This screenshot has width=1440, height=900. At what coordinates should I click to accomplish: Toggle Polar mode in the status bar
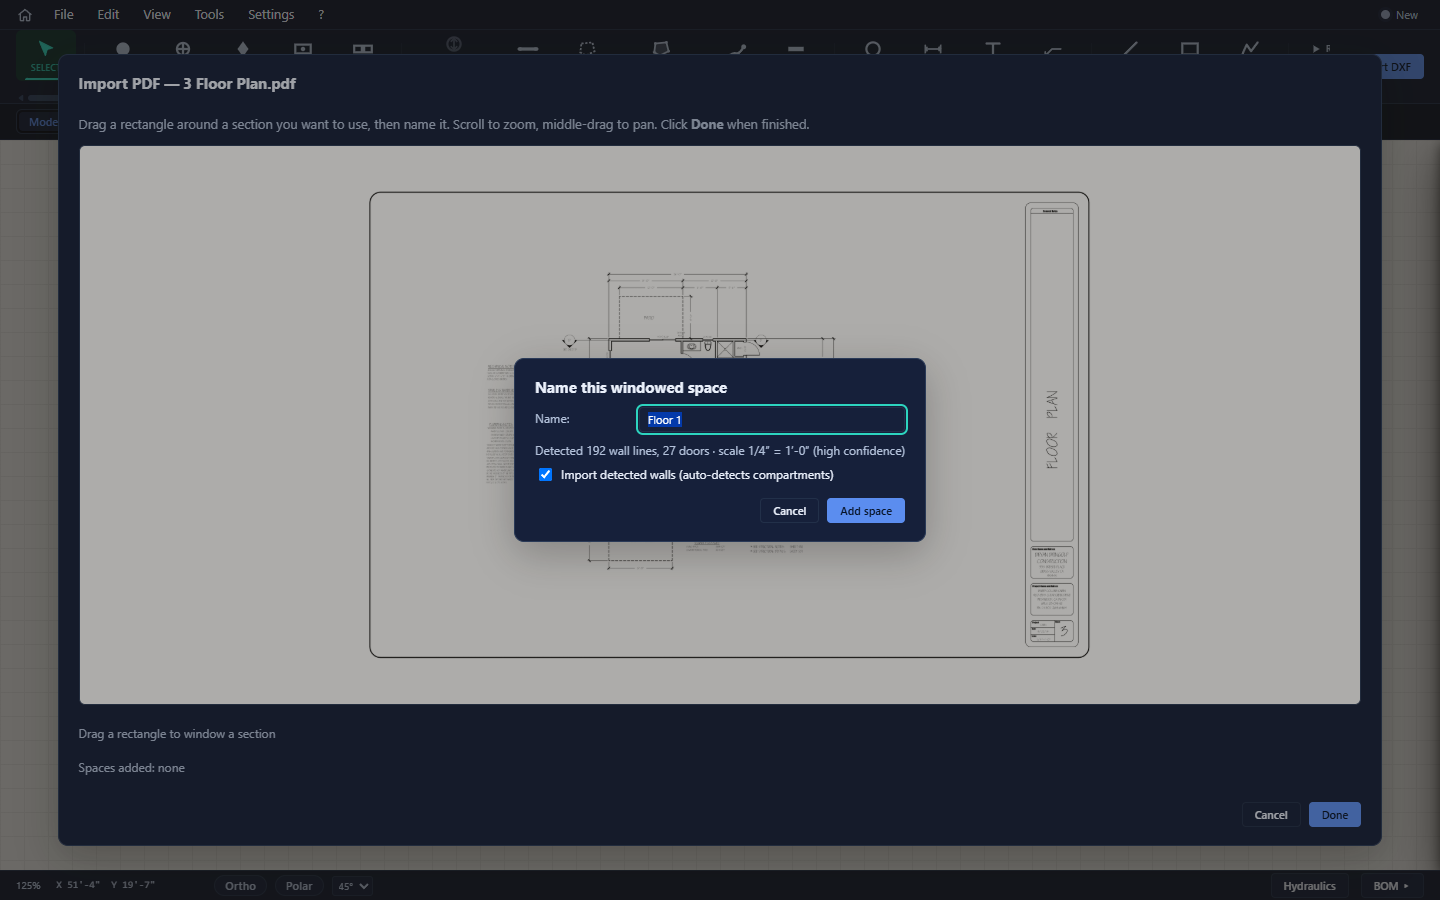[299, 886]
